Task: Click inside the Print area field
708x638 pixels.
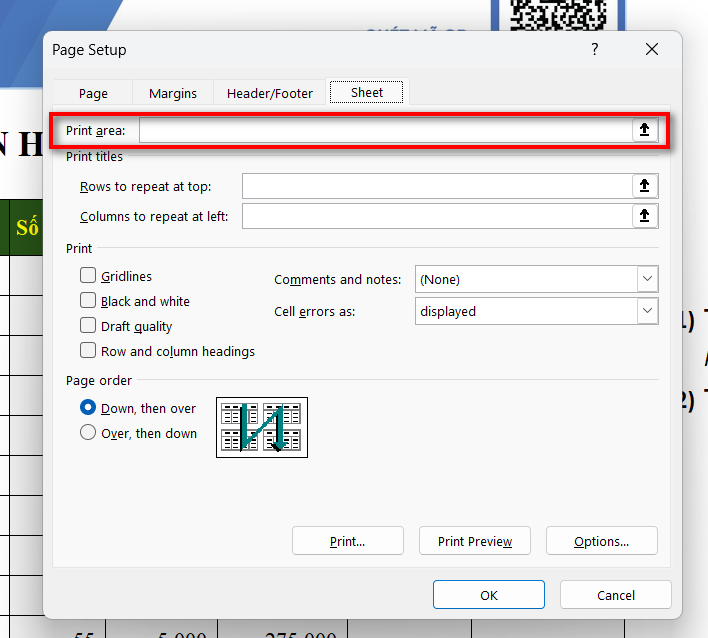Action: [385, 131]
